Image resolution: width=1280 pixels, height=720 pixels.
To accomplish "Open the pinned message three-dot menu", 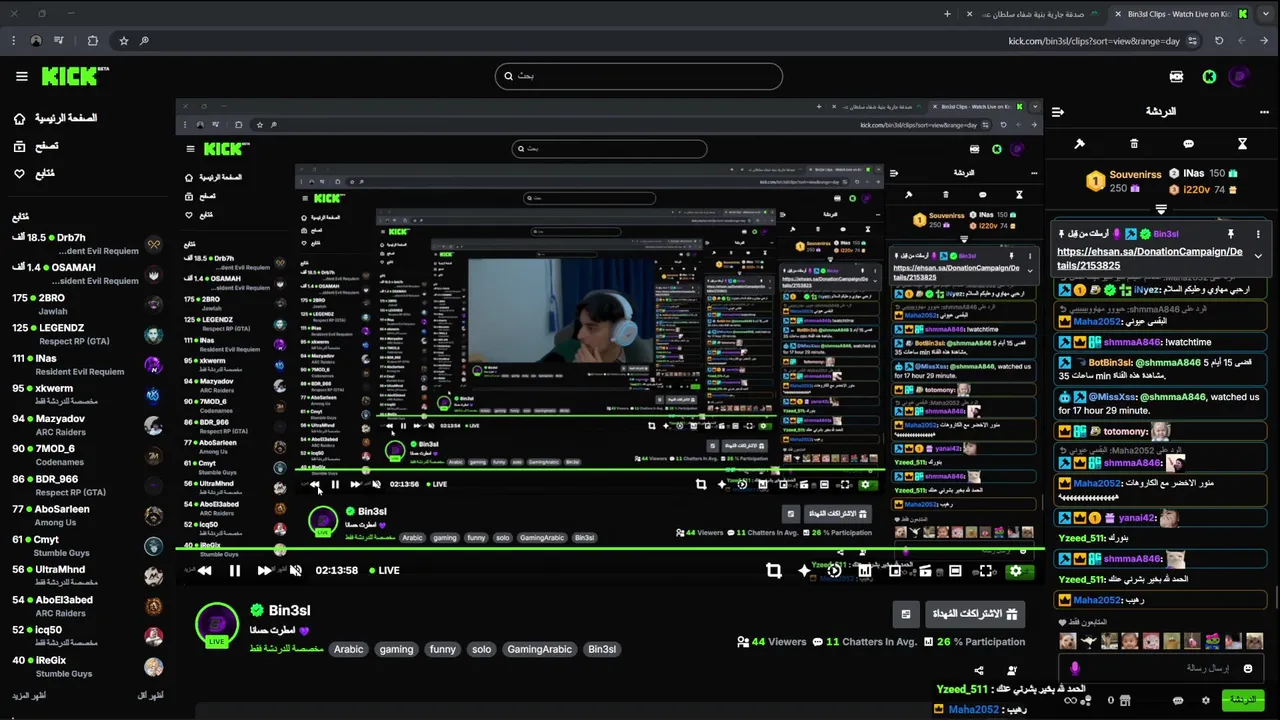I will [1258, 234].
